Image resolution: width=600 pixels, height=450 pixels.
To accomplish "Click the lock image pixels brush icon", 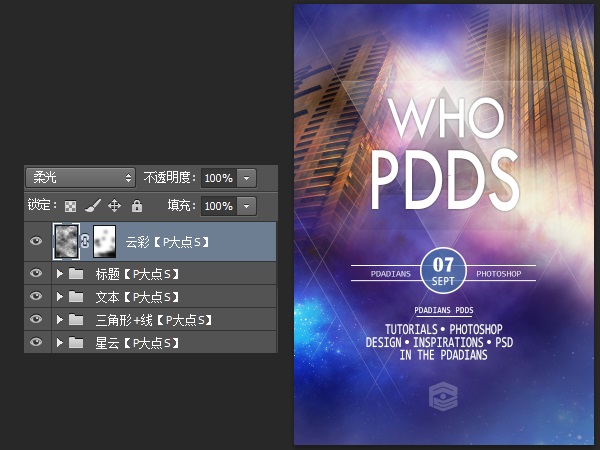I will click(x=93, y=205).
